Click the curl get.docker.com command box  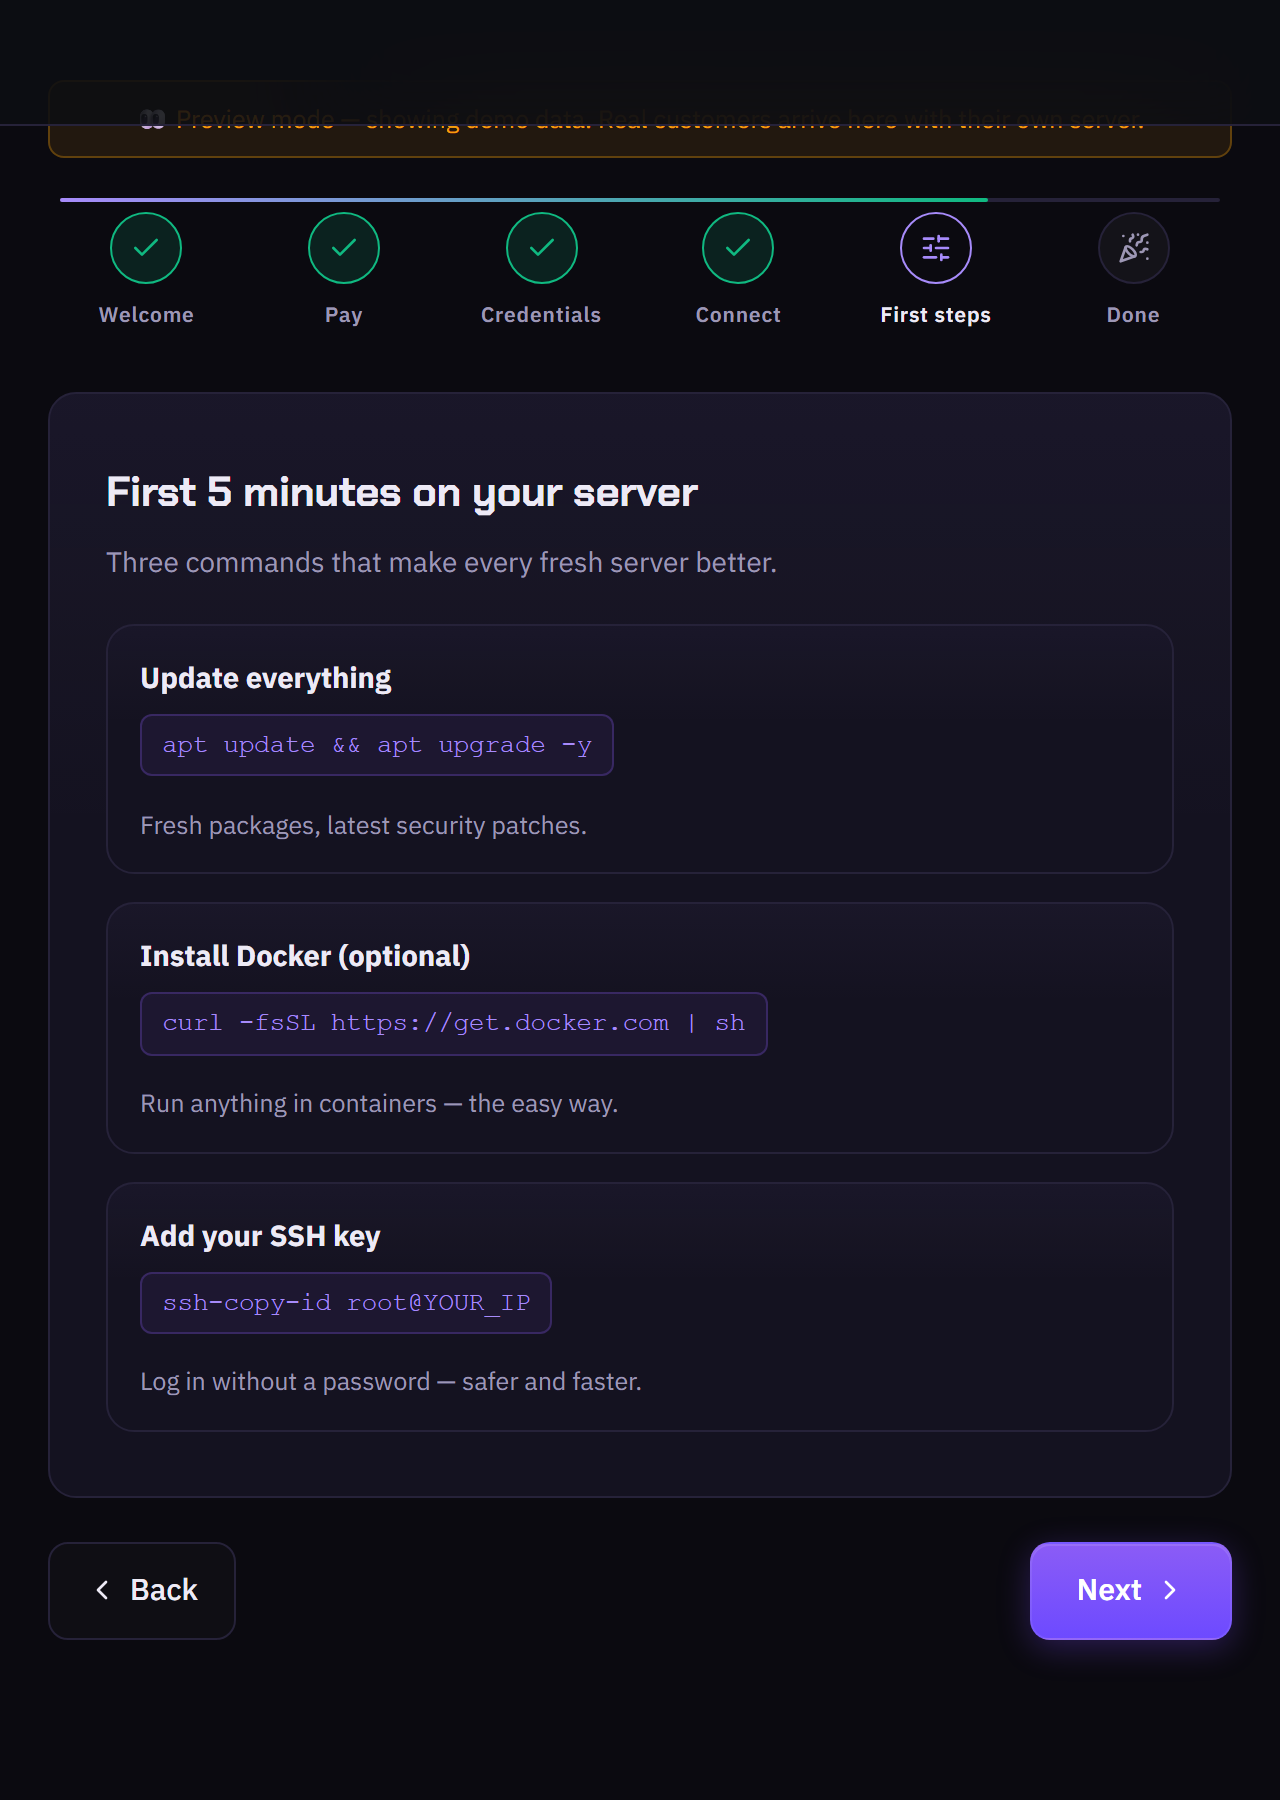(454, 1023)
